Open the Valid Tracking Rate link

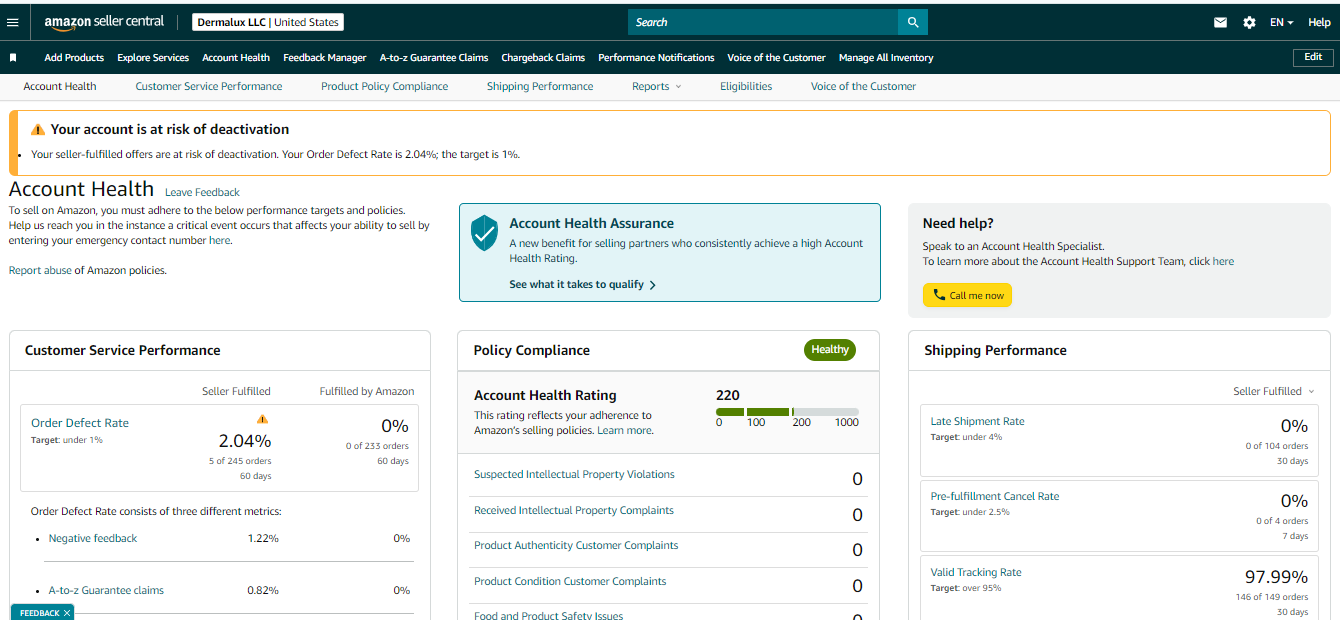(976, 572)
